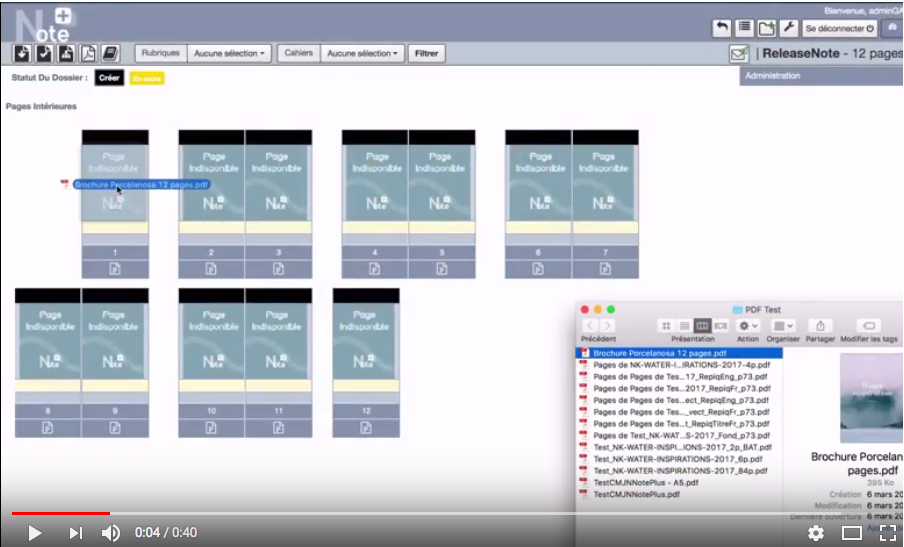Image resolution: width=904 pixels, height=547 pixels.
Task: Click the black Créer status button
Action: [x=109, y=77]
